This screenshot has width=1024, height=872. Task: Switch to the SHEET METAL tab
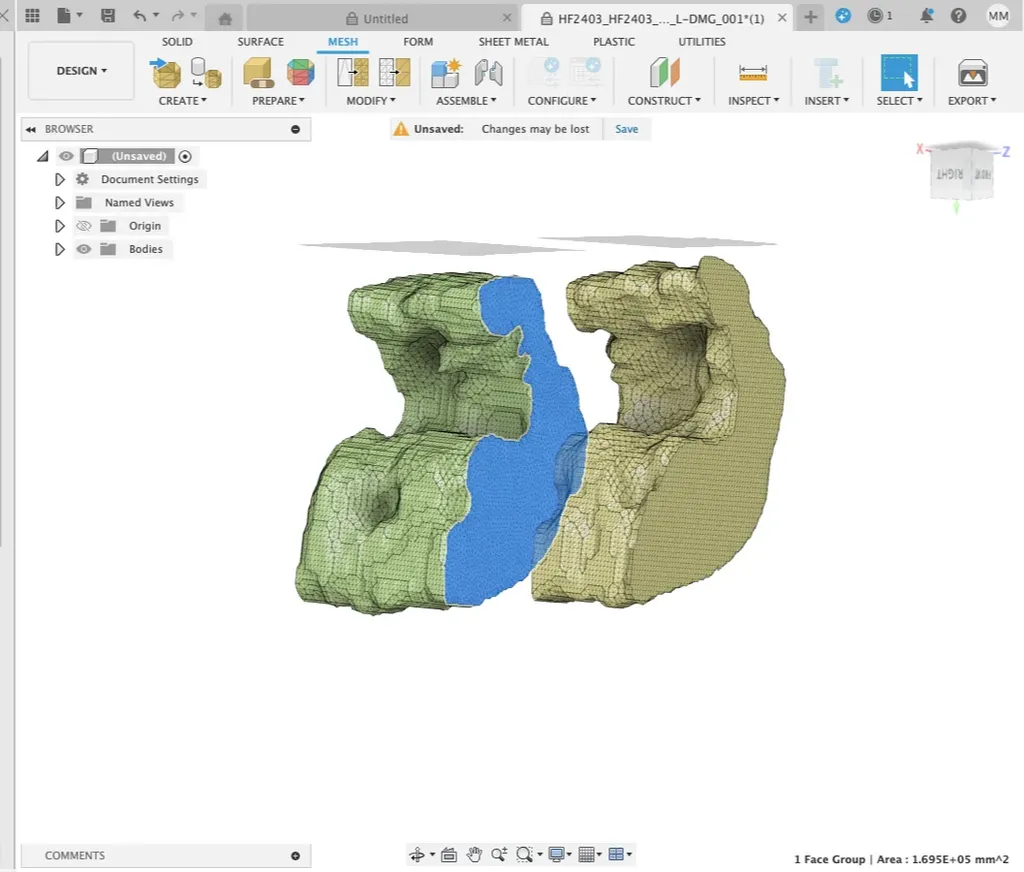point(513,42)
